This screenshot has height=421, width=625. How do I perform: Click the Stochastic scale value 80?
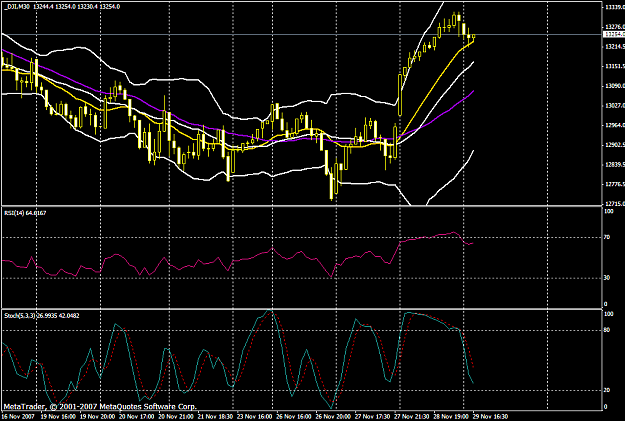(x=607, y=330)
